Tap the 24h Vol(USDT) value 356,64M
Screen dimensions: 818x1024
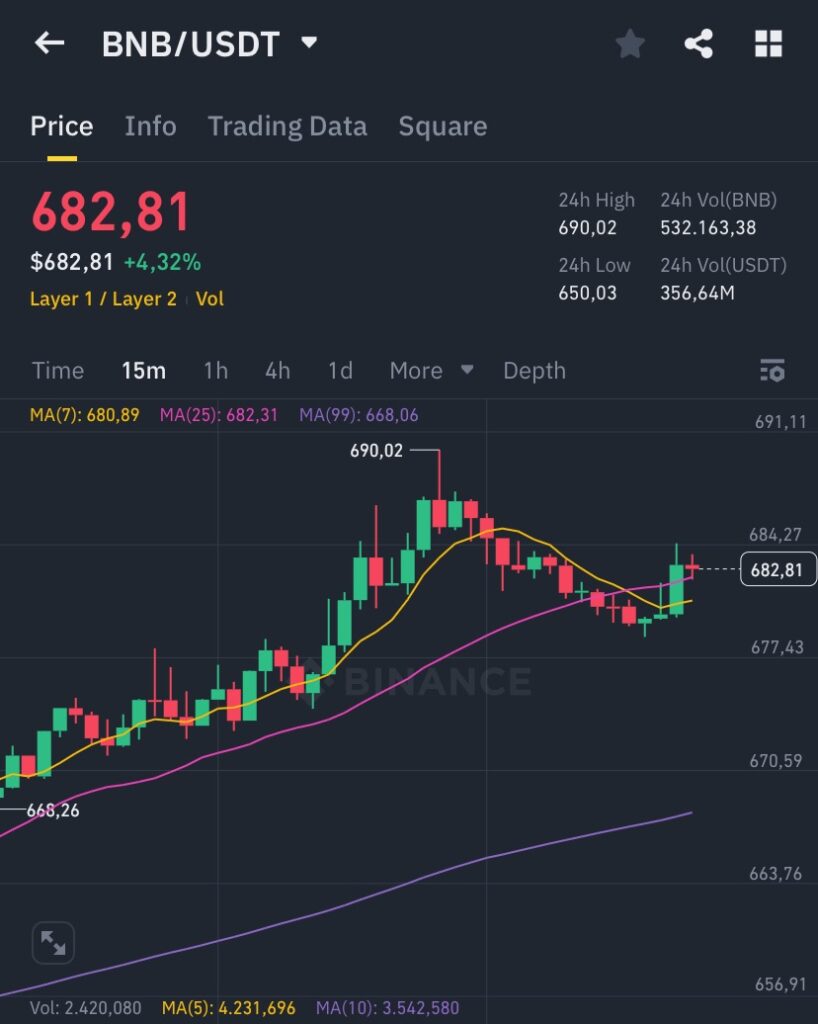click(x=697, y=293)
